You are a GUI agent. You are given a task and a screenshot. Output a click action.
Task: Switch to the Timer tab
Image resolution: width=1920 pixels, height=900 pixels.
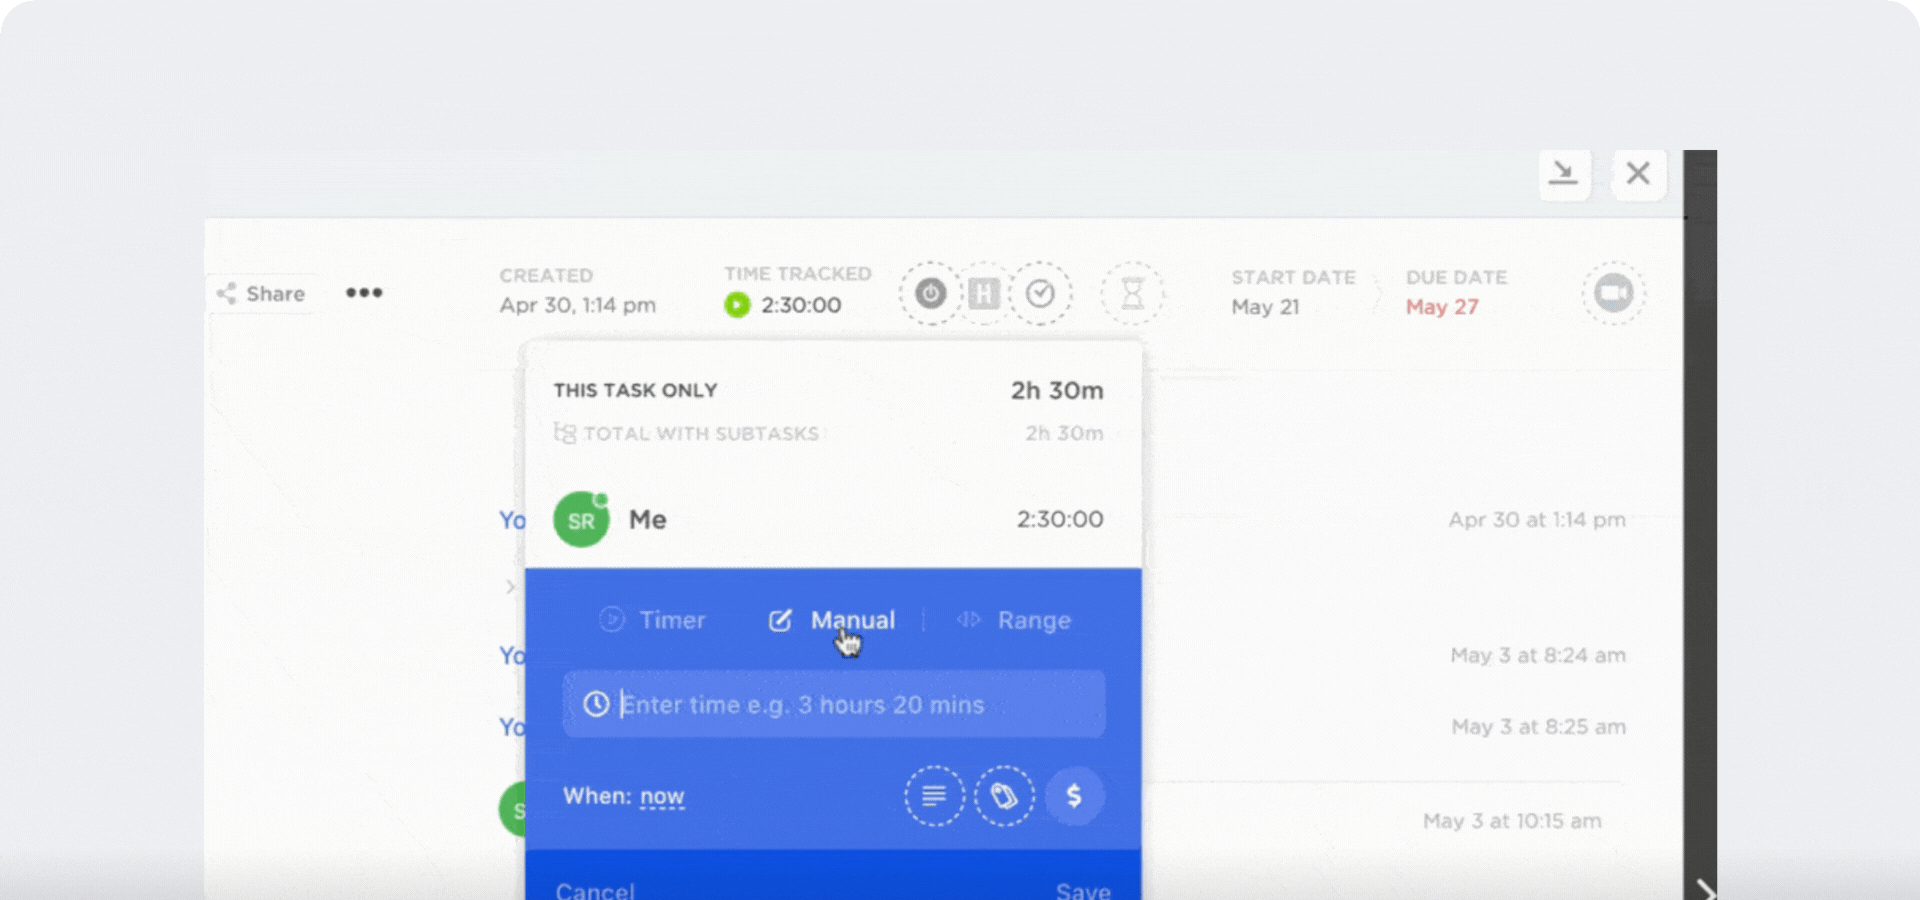652,620
